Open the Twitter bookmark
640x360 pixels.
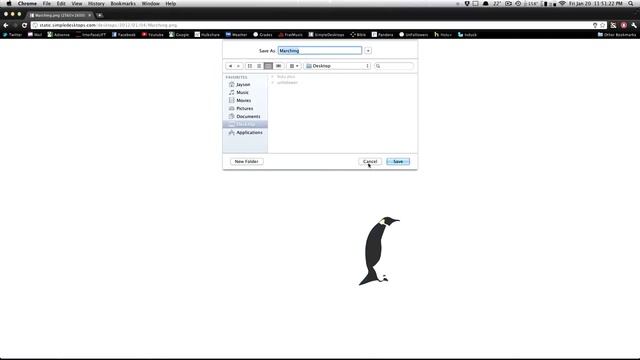coord(12,35)
